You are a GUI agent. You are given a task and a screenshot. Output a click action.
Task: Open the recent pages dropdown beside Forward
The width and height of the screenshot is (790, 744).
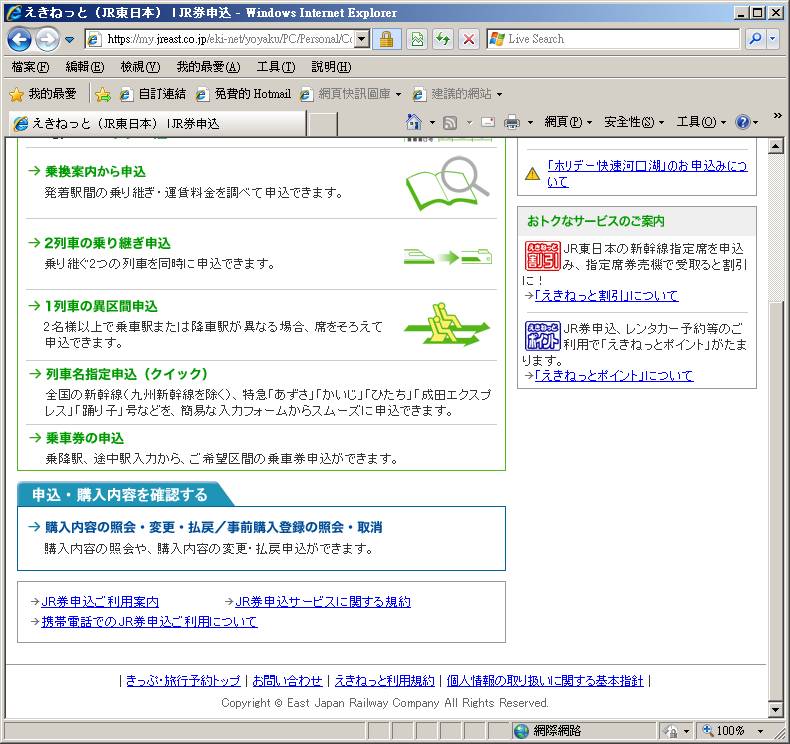[70, 39]
